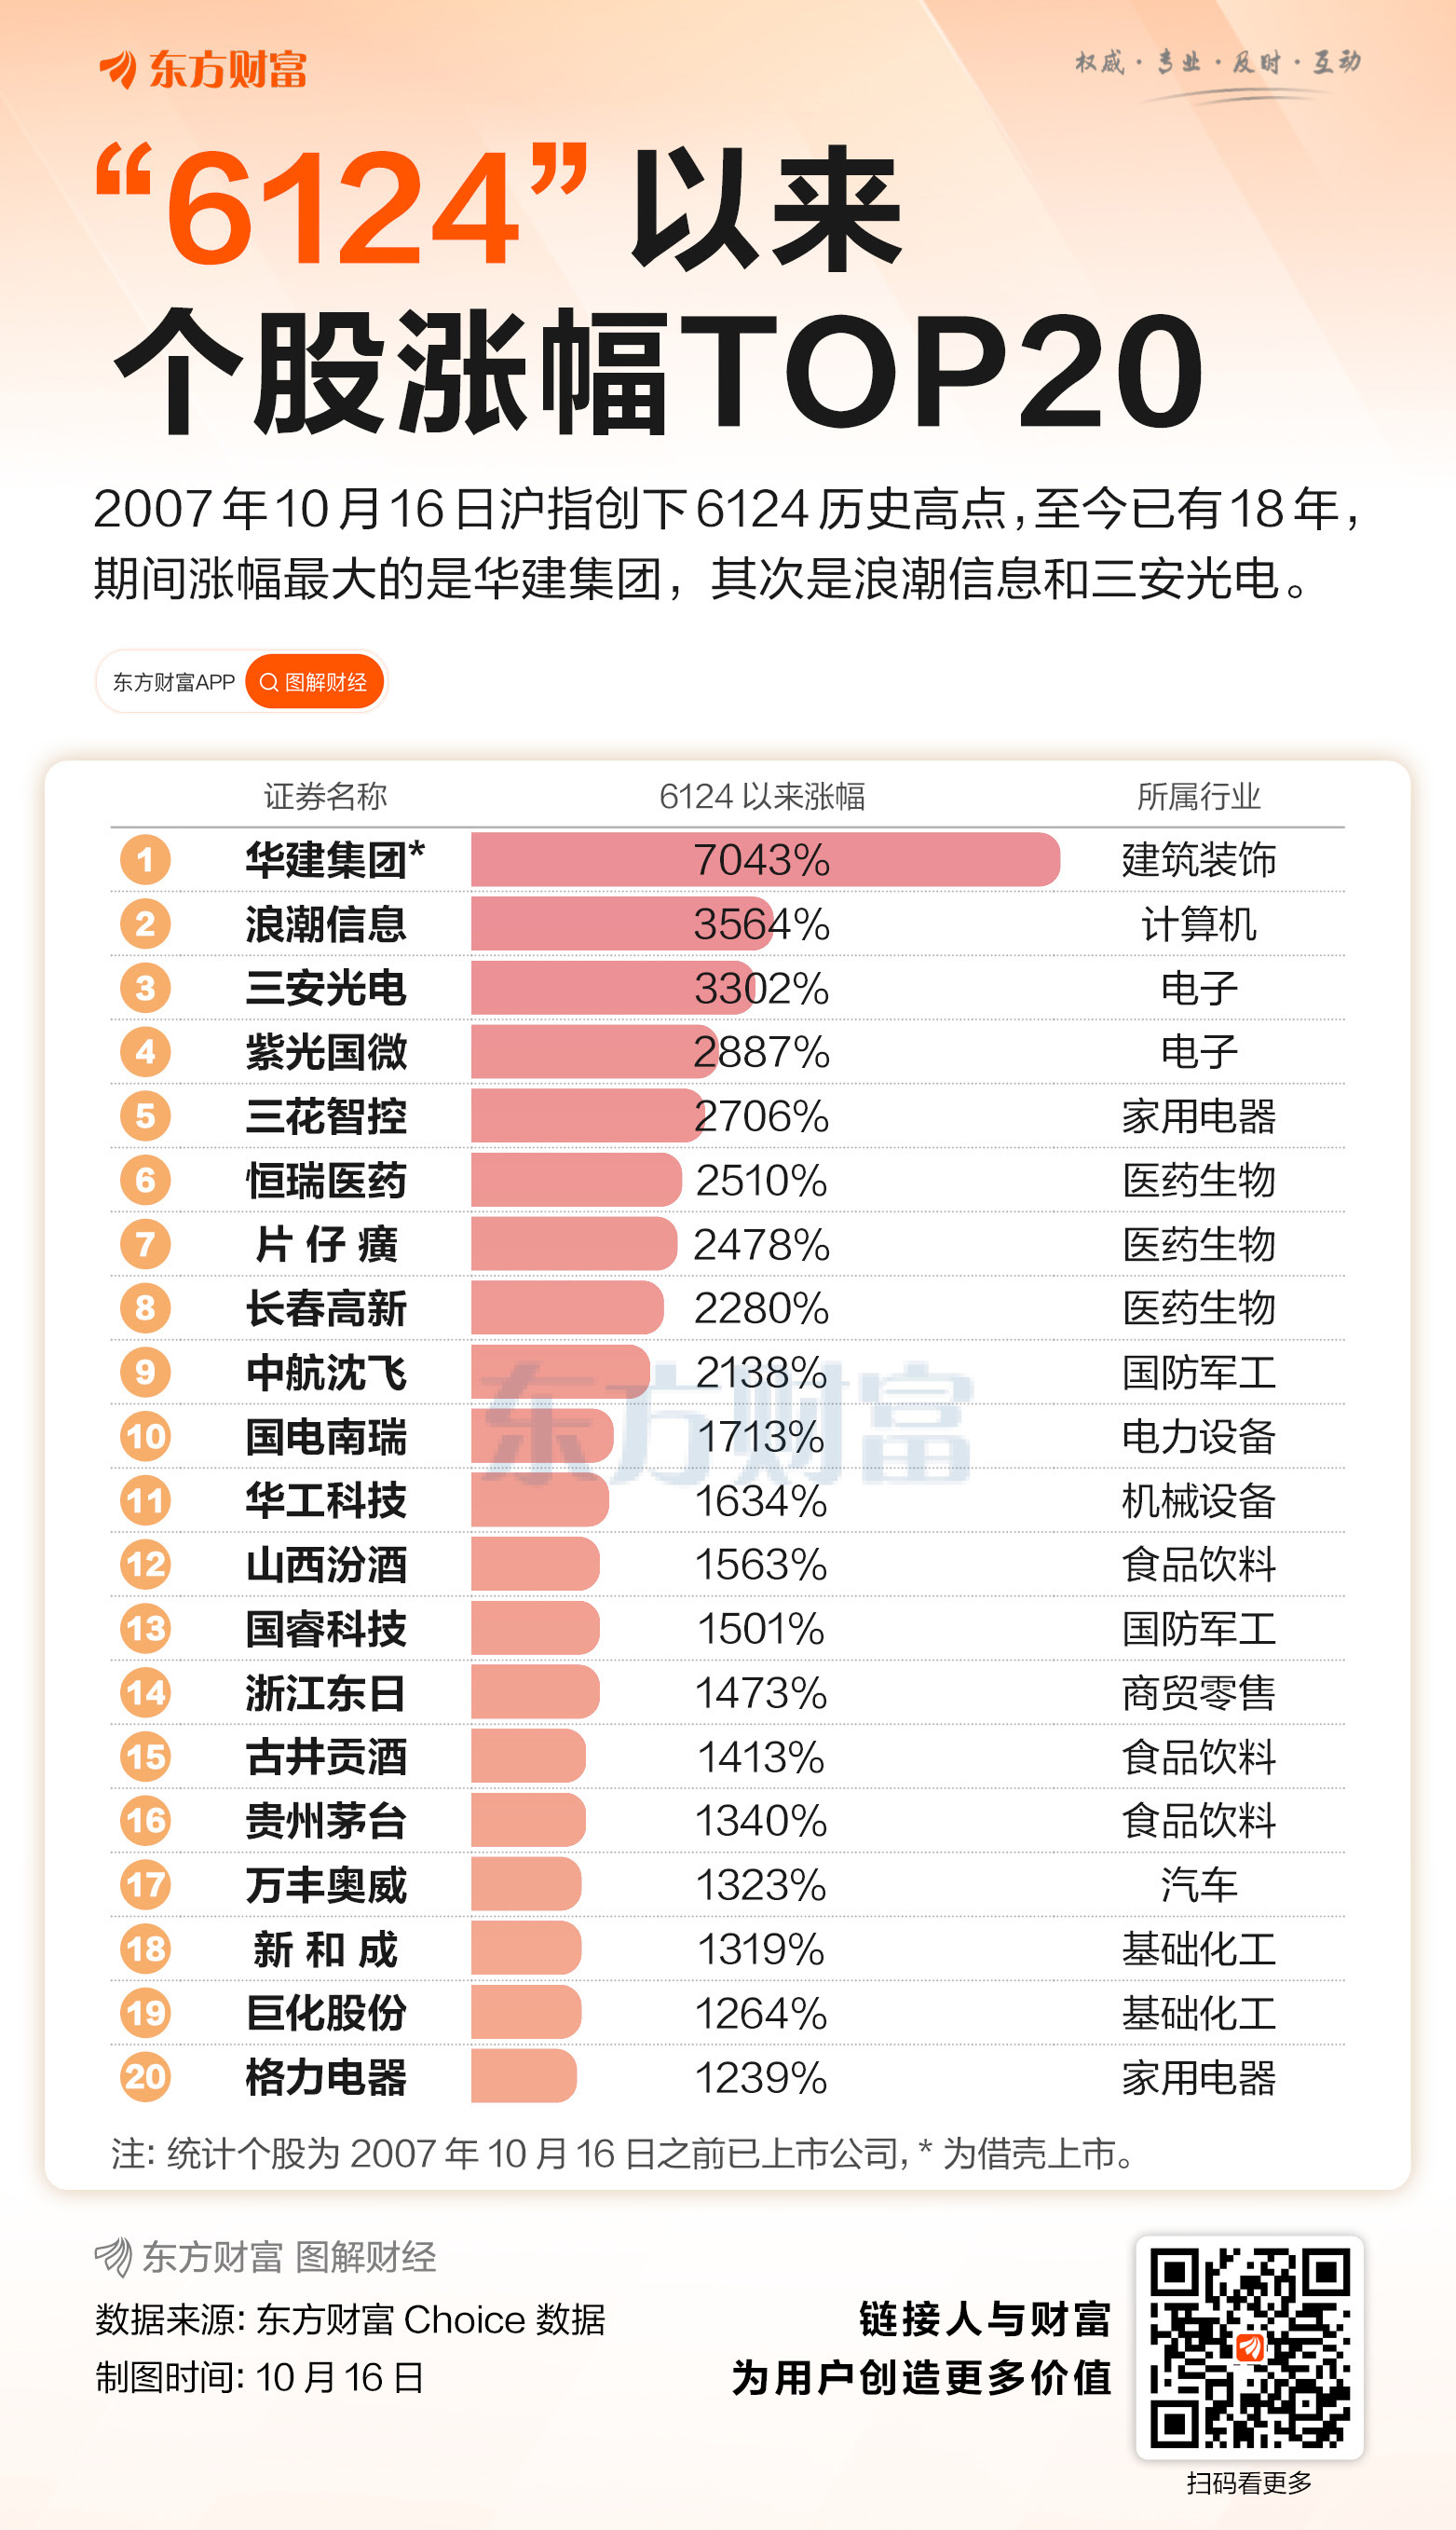Click the 7043% bar for 华建集团
Viewport: 1456px width, 2530px height.
tap(764, 860)
